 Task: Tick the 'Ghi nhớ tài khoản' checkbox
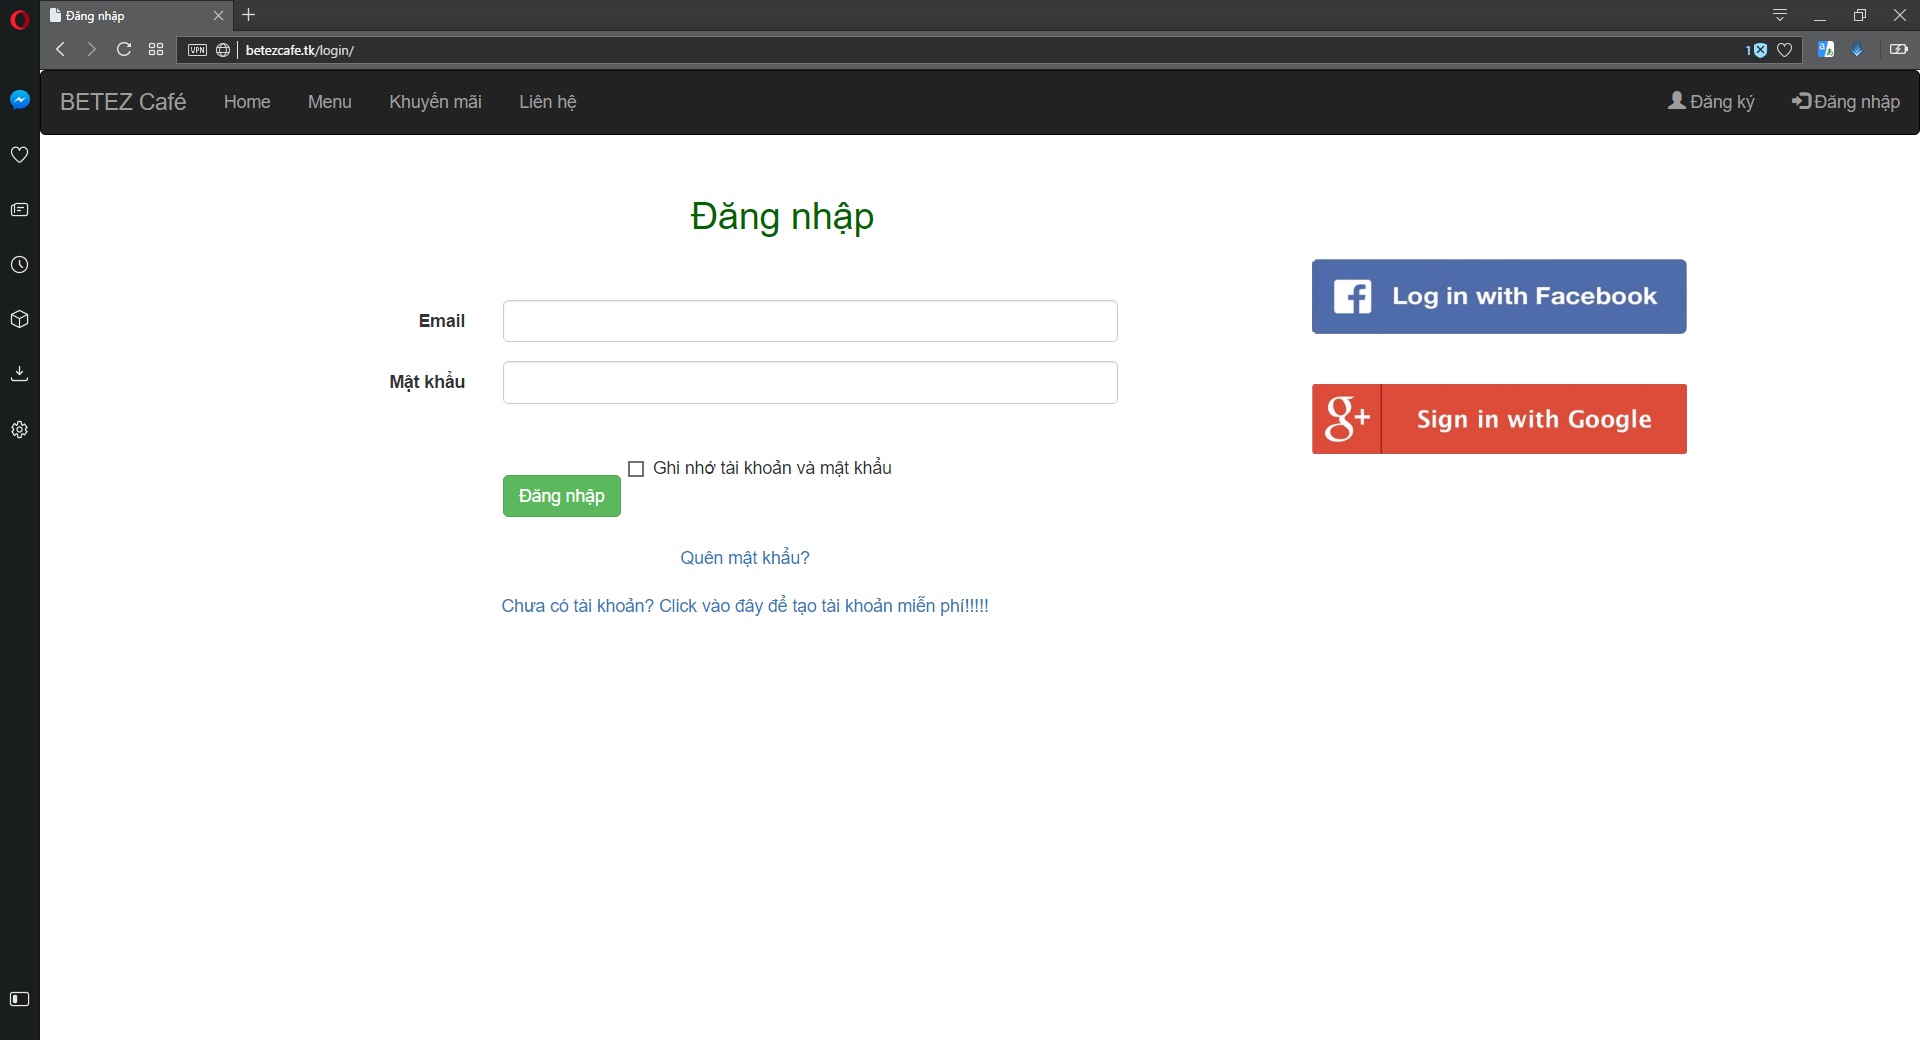[636, 469]
